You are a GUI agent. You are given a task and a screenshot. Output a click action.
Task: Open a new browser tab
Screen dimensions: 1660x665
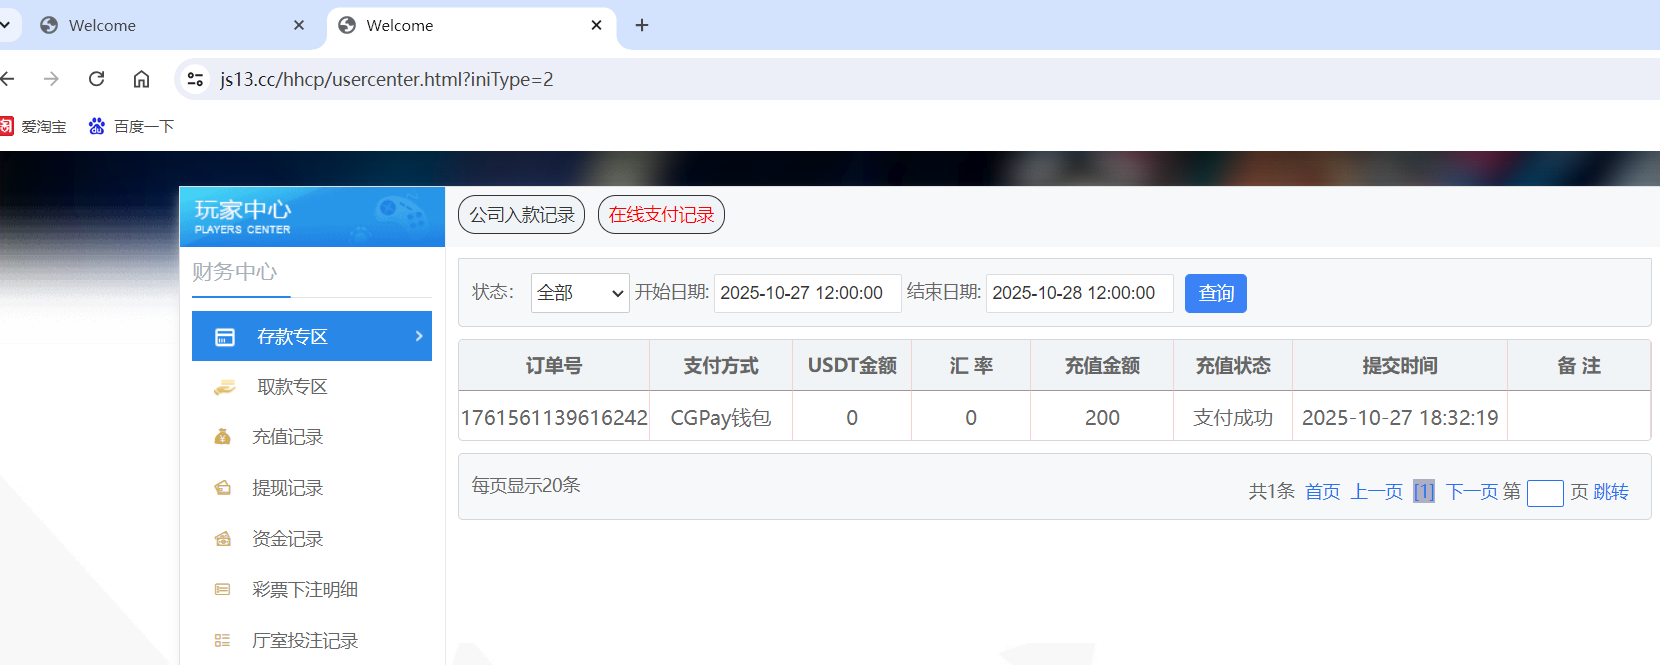tap(642, 25)
